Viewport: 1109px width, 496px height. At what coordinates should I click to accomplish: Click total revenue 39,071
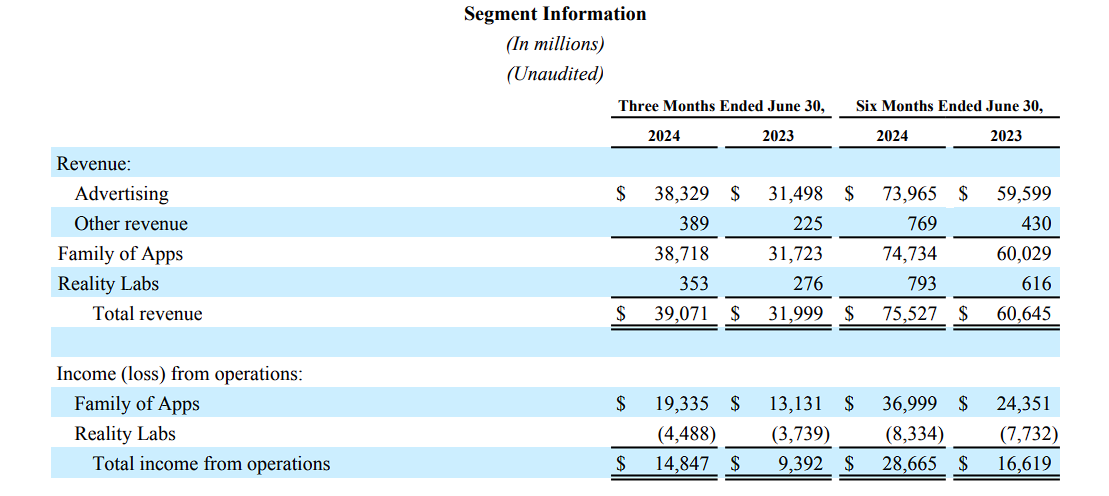(682, 313)
